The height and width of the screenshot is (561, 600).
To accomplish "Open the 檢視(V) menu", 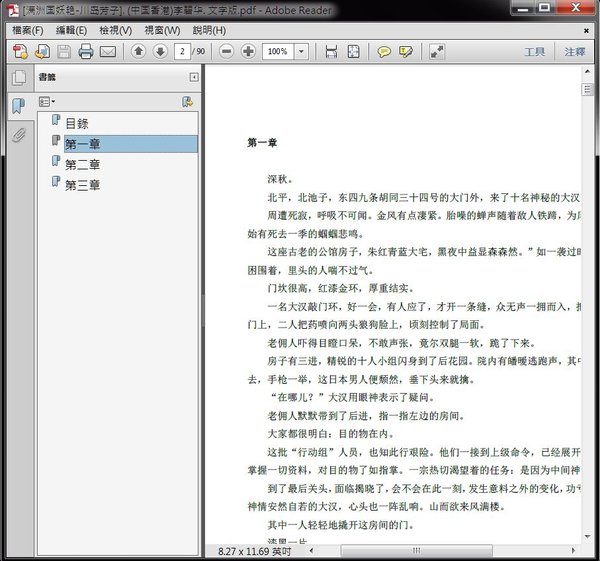I will (117, 29).
